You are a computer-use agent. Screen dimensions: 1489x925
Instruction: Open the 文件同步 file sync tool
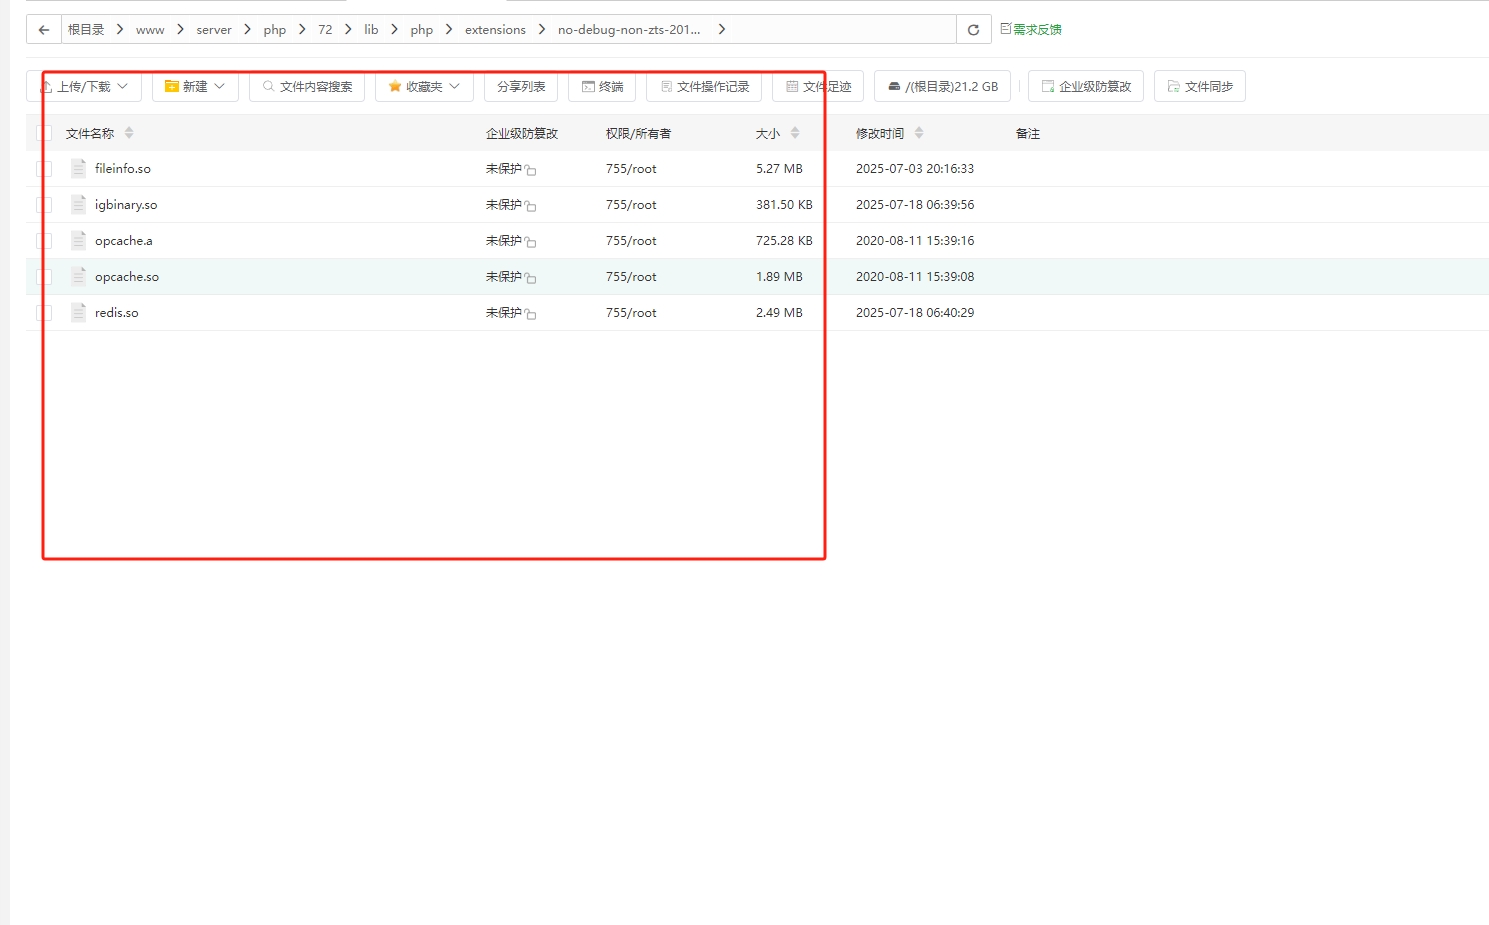coord(1200,86)
